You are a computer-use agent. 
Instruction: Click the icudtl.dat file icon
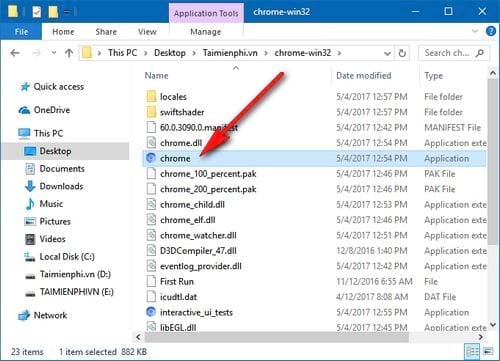point(151,297)
